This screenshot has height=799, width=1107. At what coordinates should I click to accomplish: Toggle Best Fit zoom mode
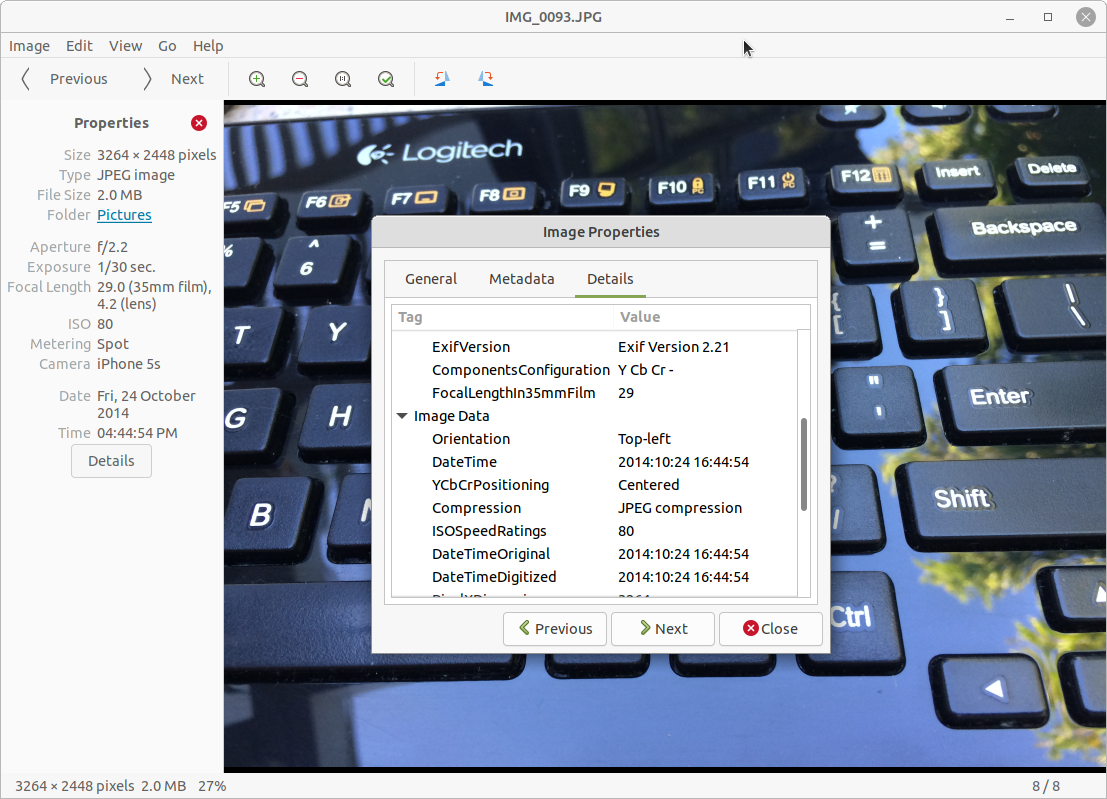[x=386, y=78]
